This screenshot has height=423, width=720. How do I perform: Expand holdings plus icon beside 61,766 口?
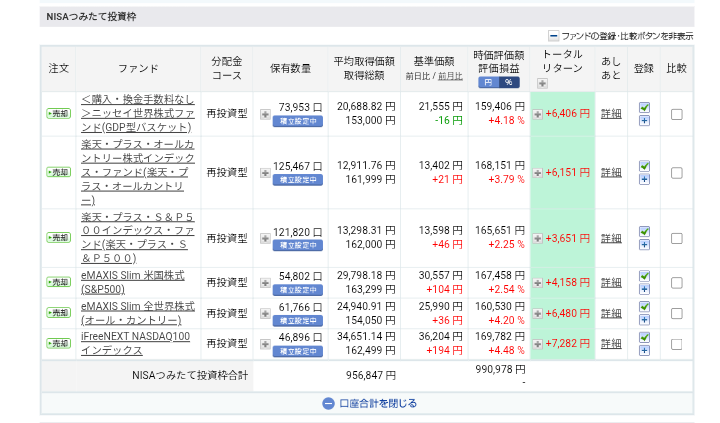point(265,314)
